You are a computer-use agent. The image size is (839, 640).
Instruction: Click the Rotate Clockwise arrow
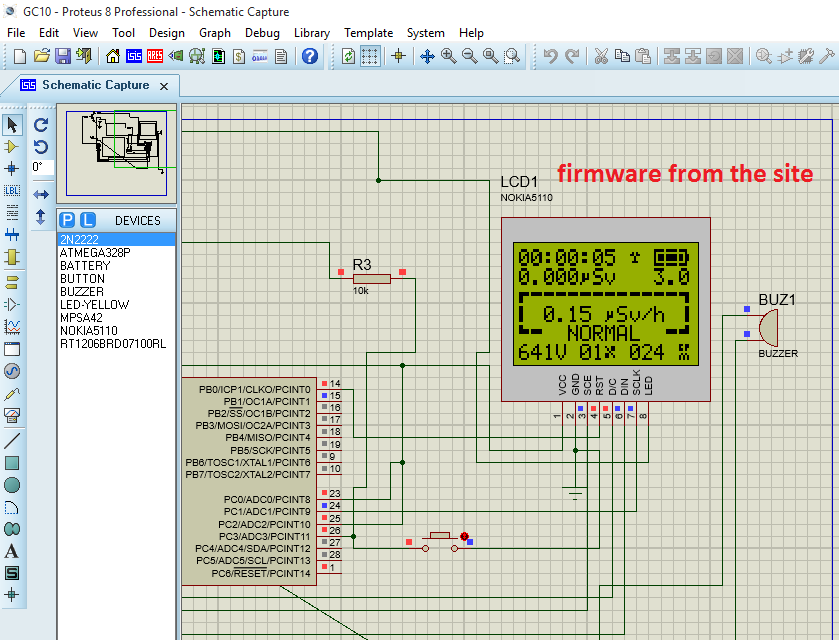click(41, 125)
